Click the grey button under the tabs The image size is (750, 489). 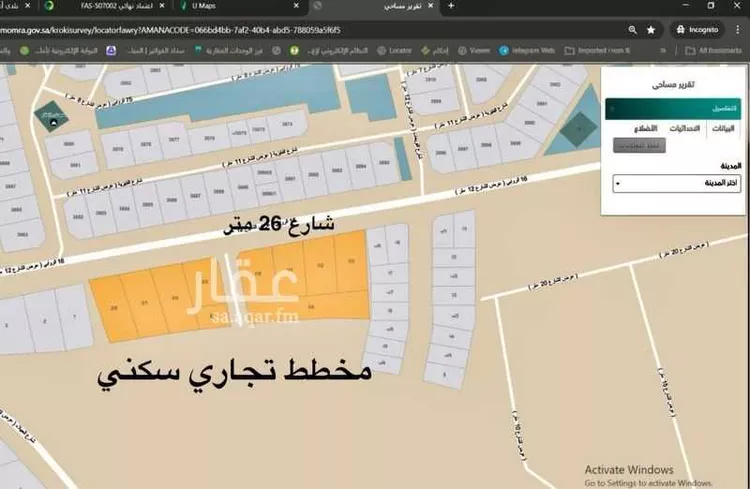[639, 145]
